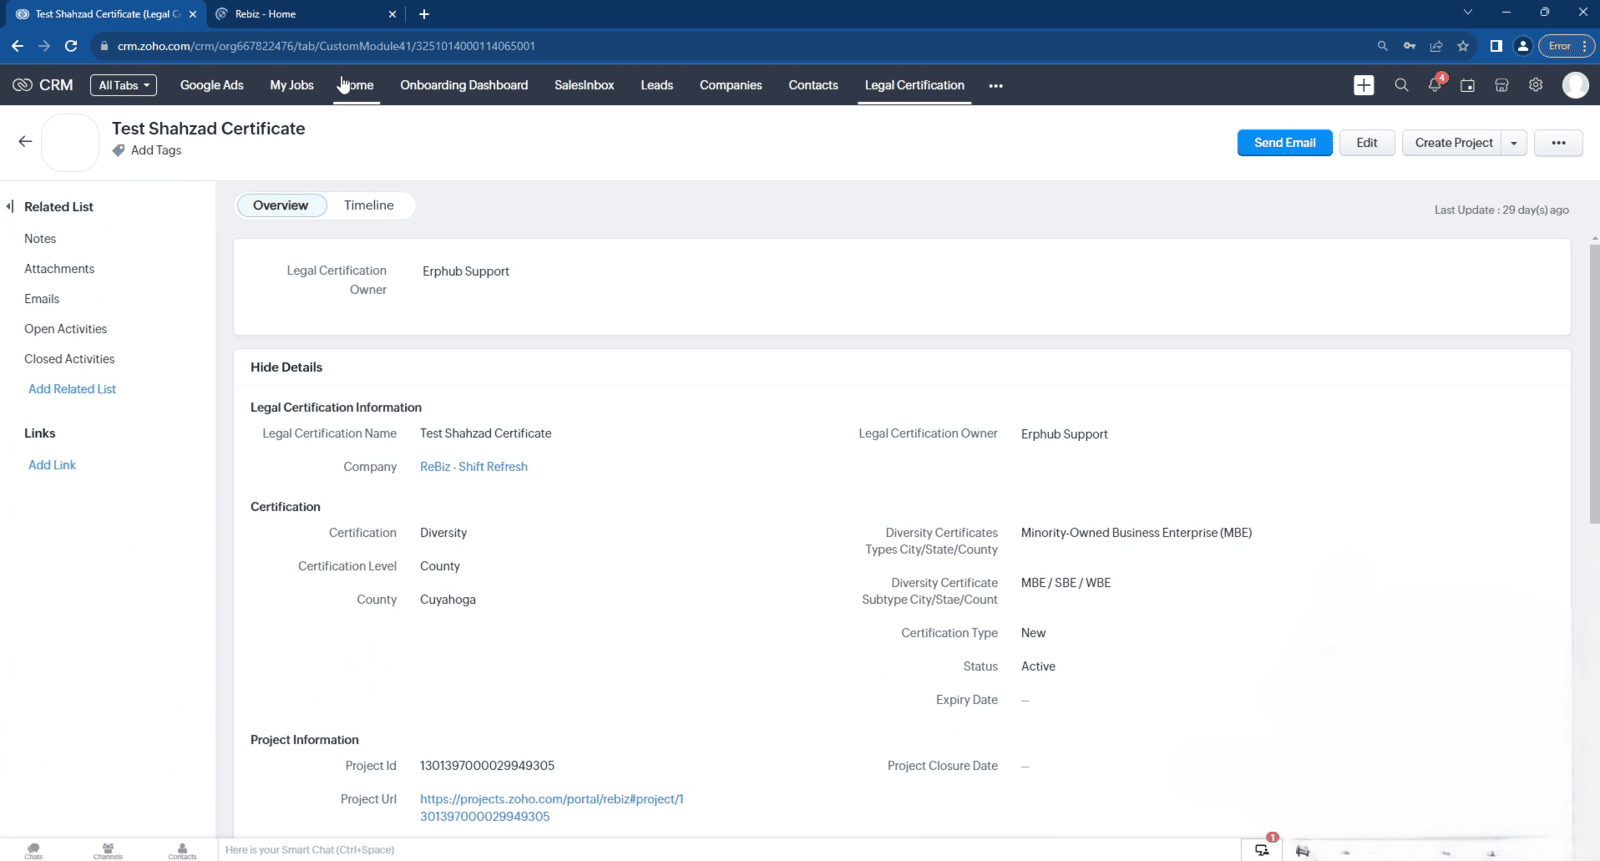Click the record image placeholder

tap(70, 142)
